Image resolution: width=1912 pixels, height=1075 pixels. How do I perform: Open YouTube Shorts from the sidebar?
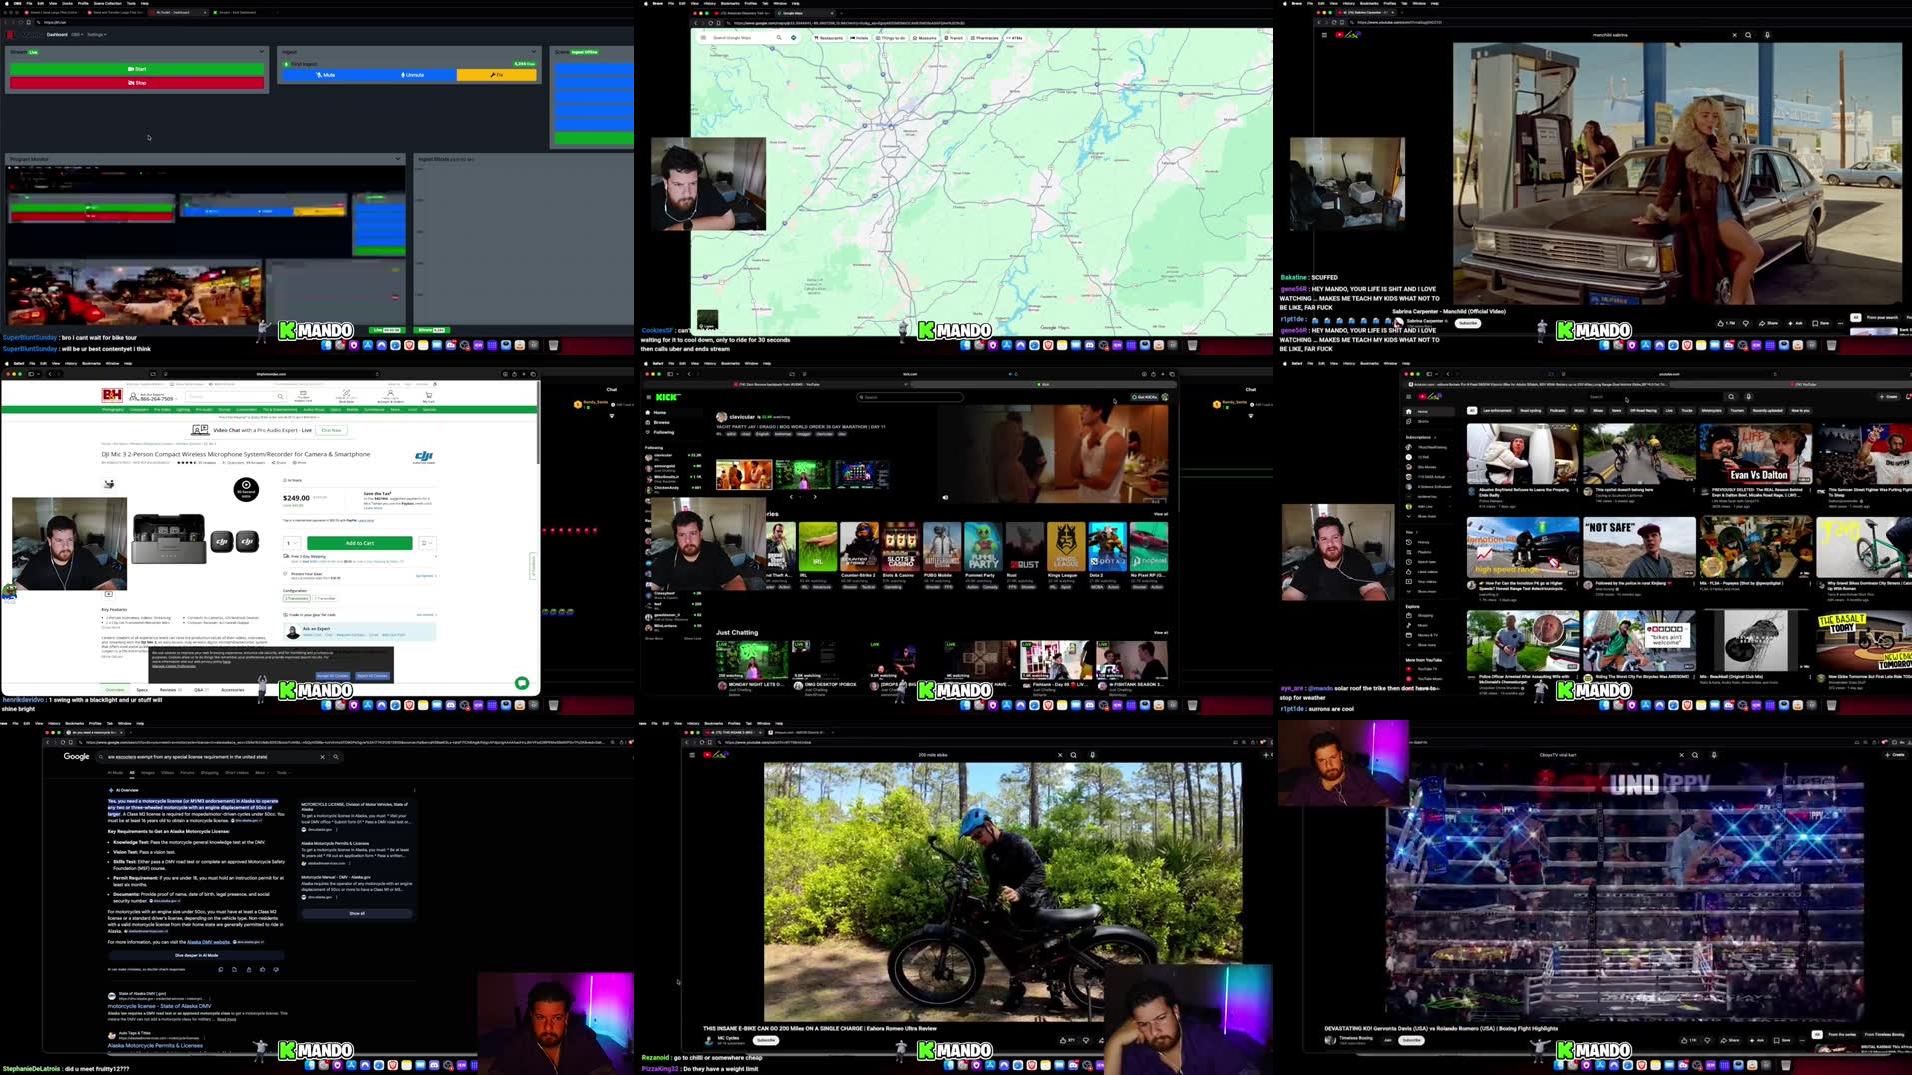tap(1420, 421)
